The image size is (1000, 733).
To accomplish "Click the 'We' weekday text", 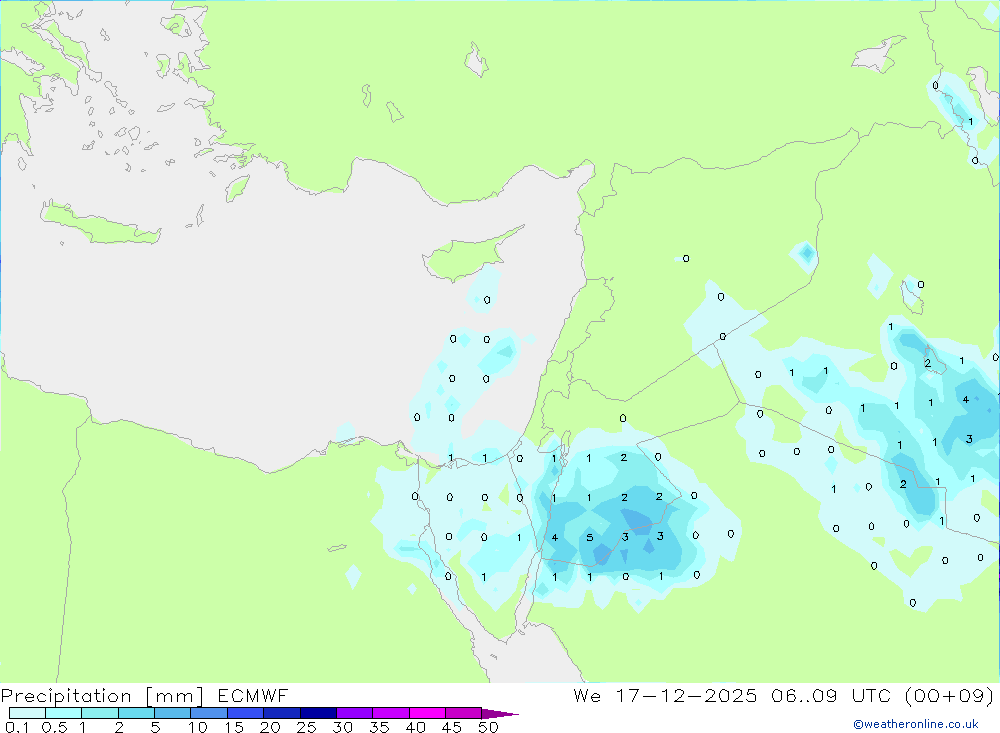I will 587,695.
